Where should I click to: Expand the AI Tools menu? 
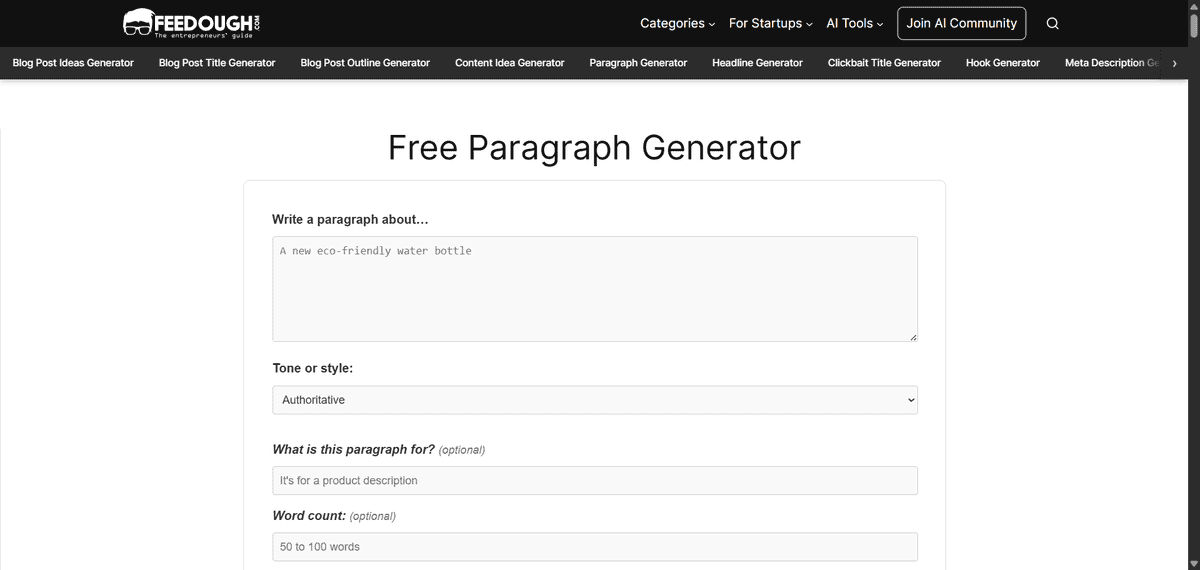click(x=854, y=23)
